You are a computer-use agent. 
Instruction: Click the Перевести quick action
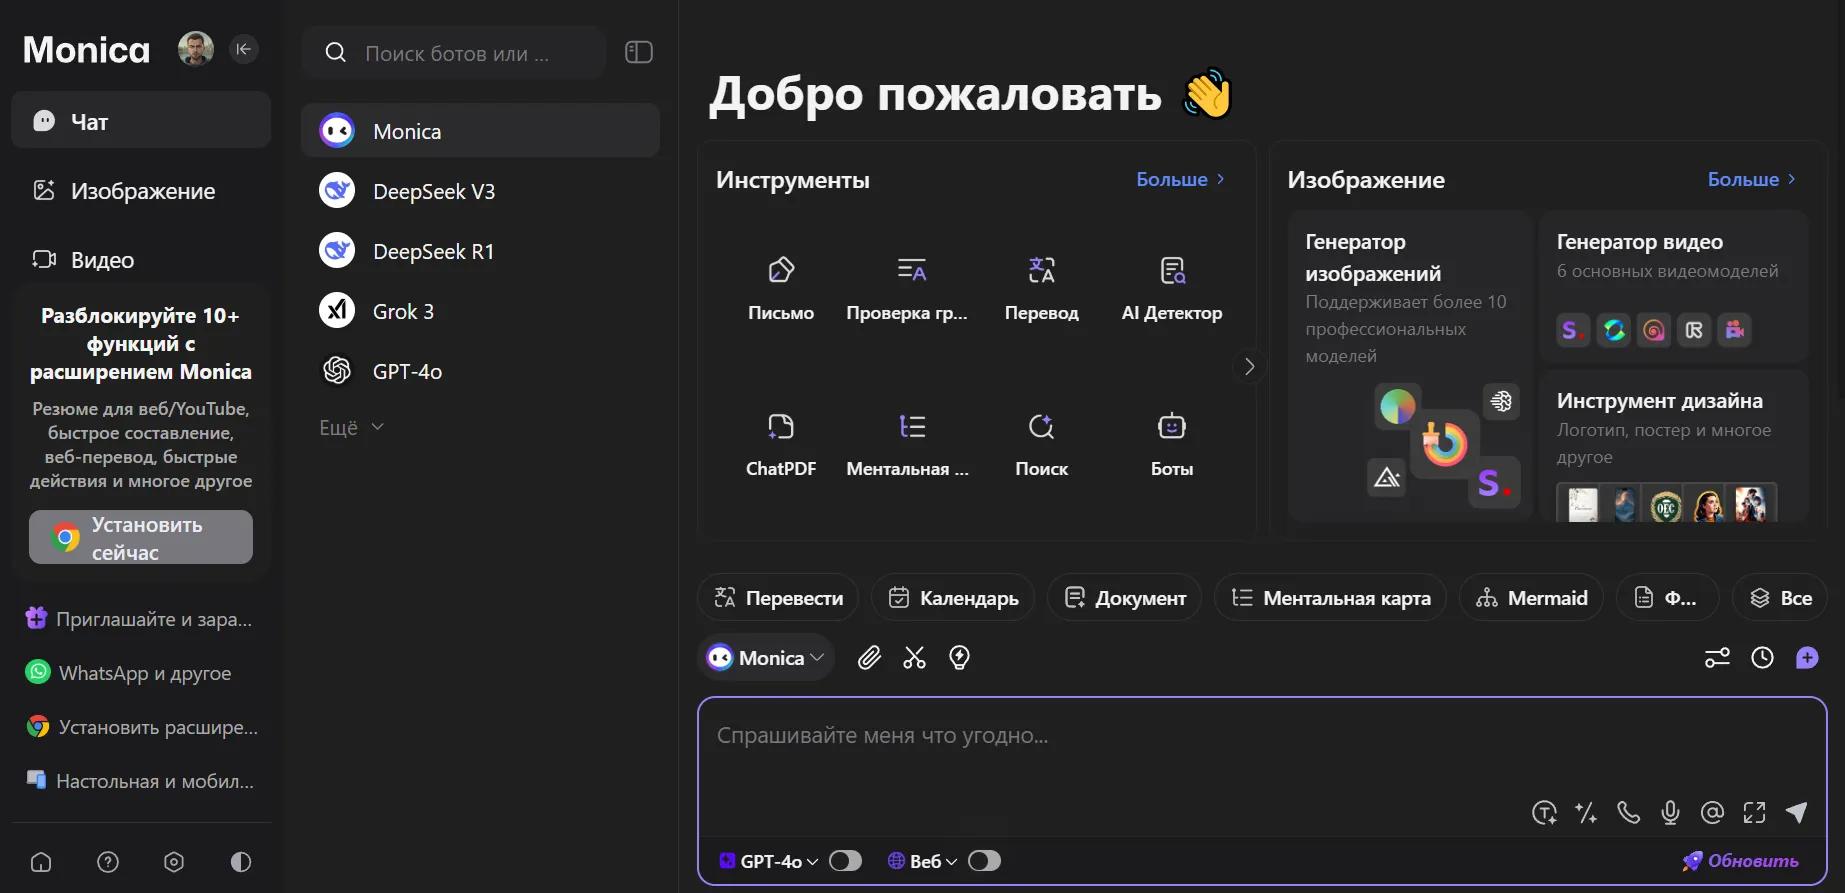778,597
